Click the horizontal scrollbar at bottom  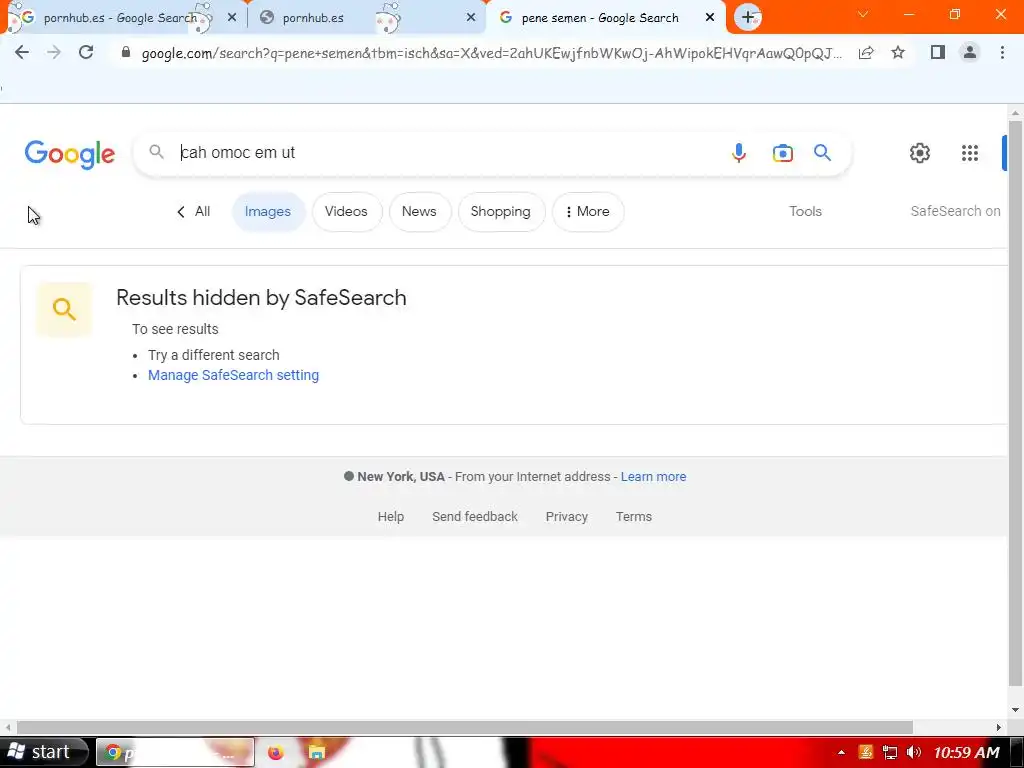pos(464,728)
